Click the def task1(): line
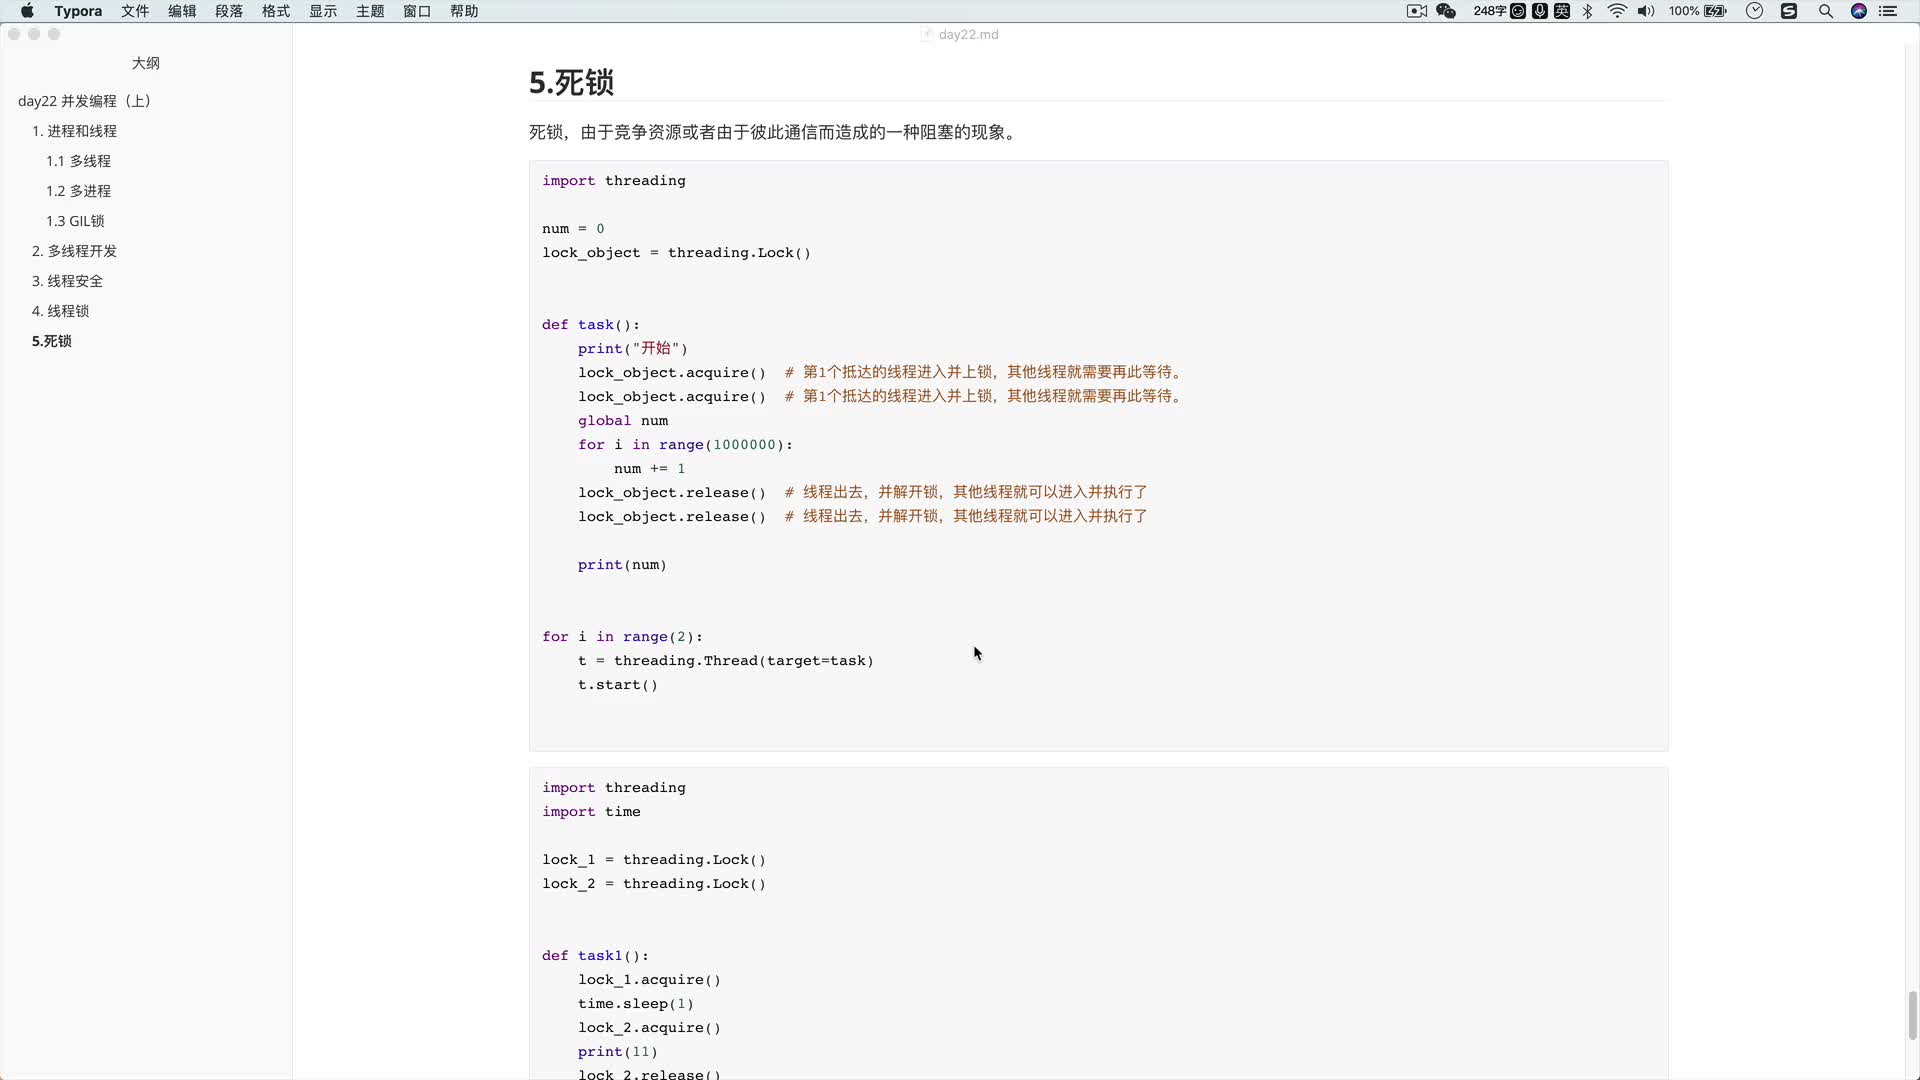 point(596,956)
